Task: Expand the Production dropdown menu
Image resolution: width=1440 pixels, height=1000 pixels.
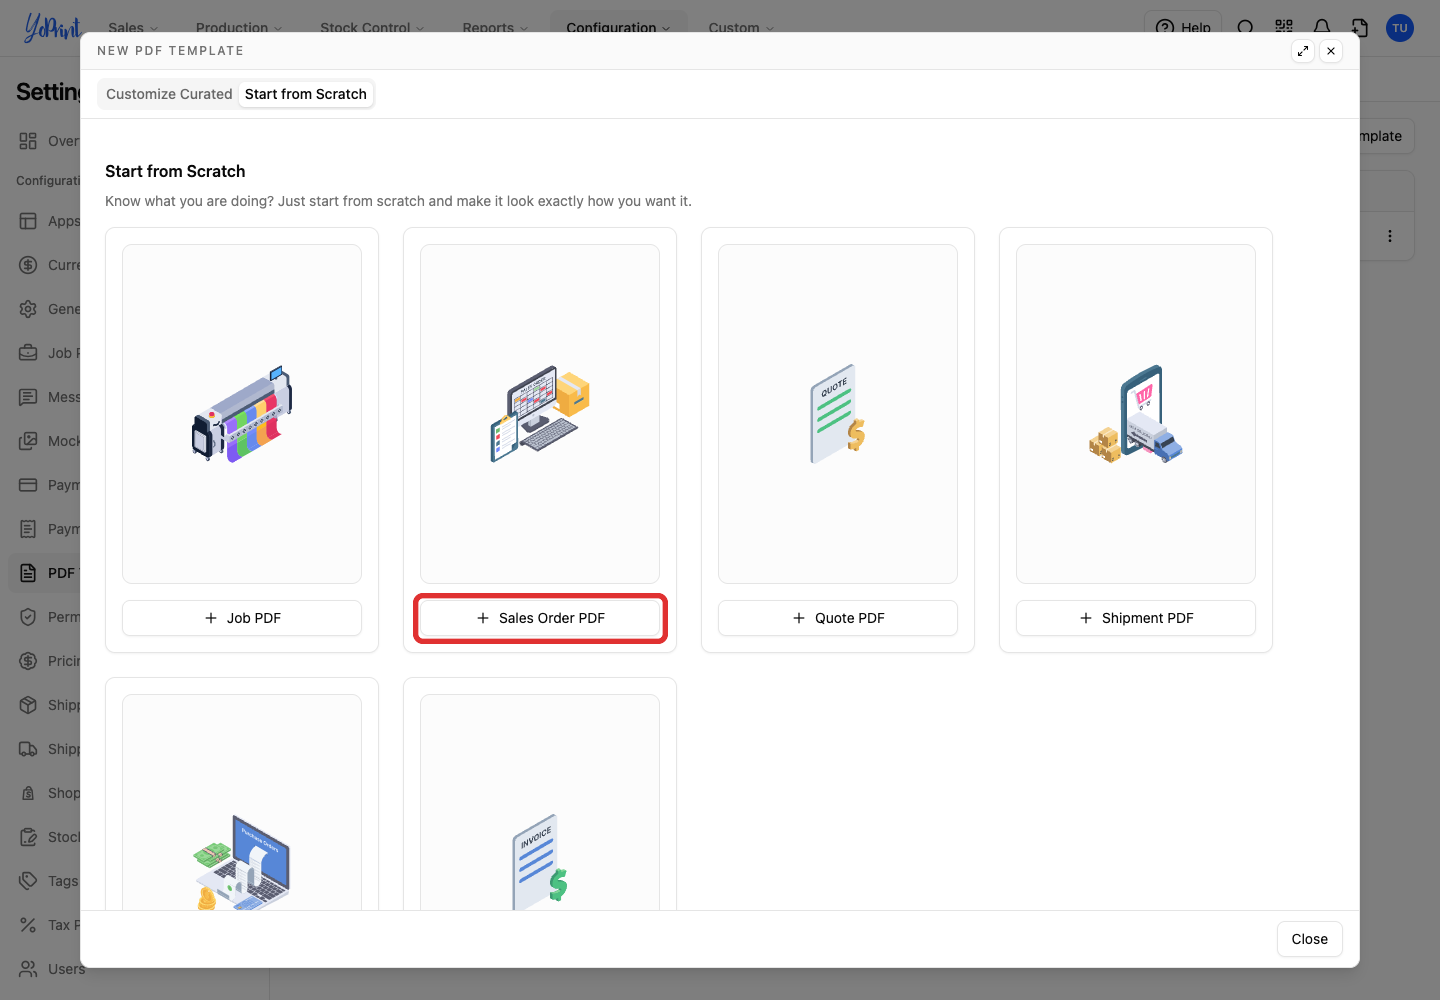Action: 239,28
